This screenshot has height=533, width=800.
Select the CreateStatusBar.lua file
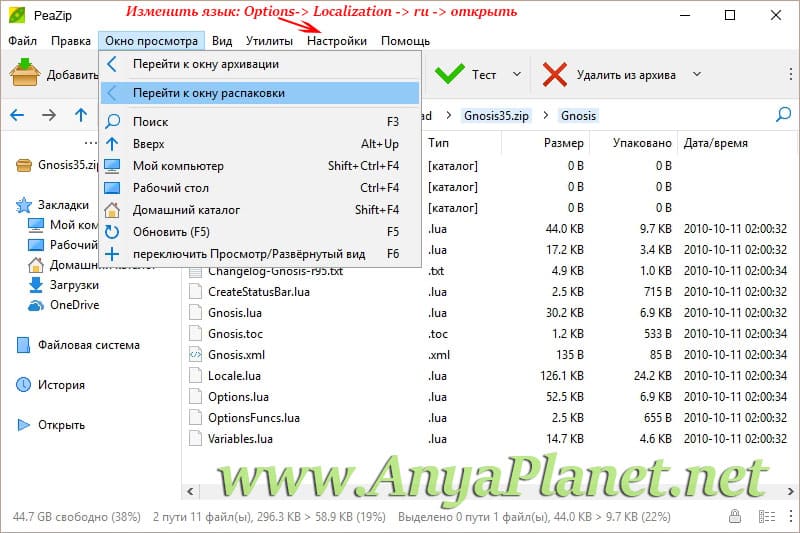(259, 292)
